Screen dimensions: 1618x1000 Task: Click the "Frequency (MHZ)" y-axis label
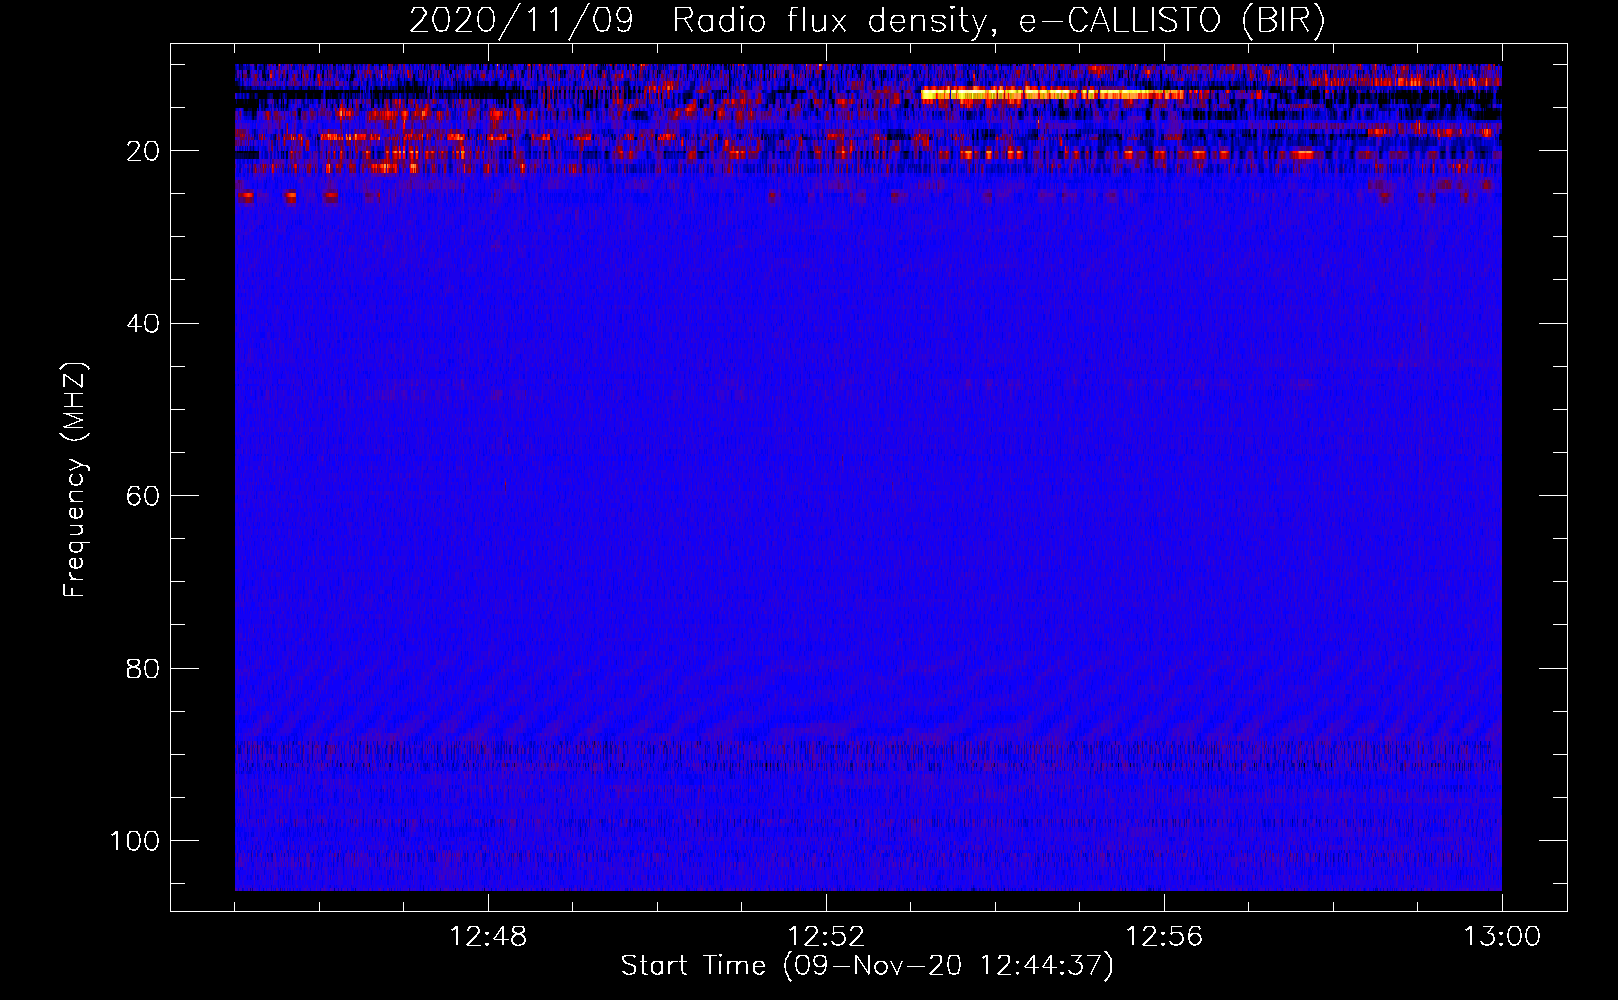click(x=75, y=480)
